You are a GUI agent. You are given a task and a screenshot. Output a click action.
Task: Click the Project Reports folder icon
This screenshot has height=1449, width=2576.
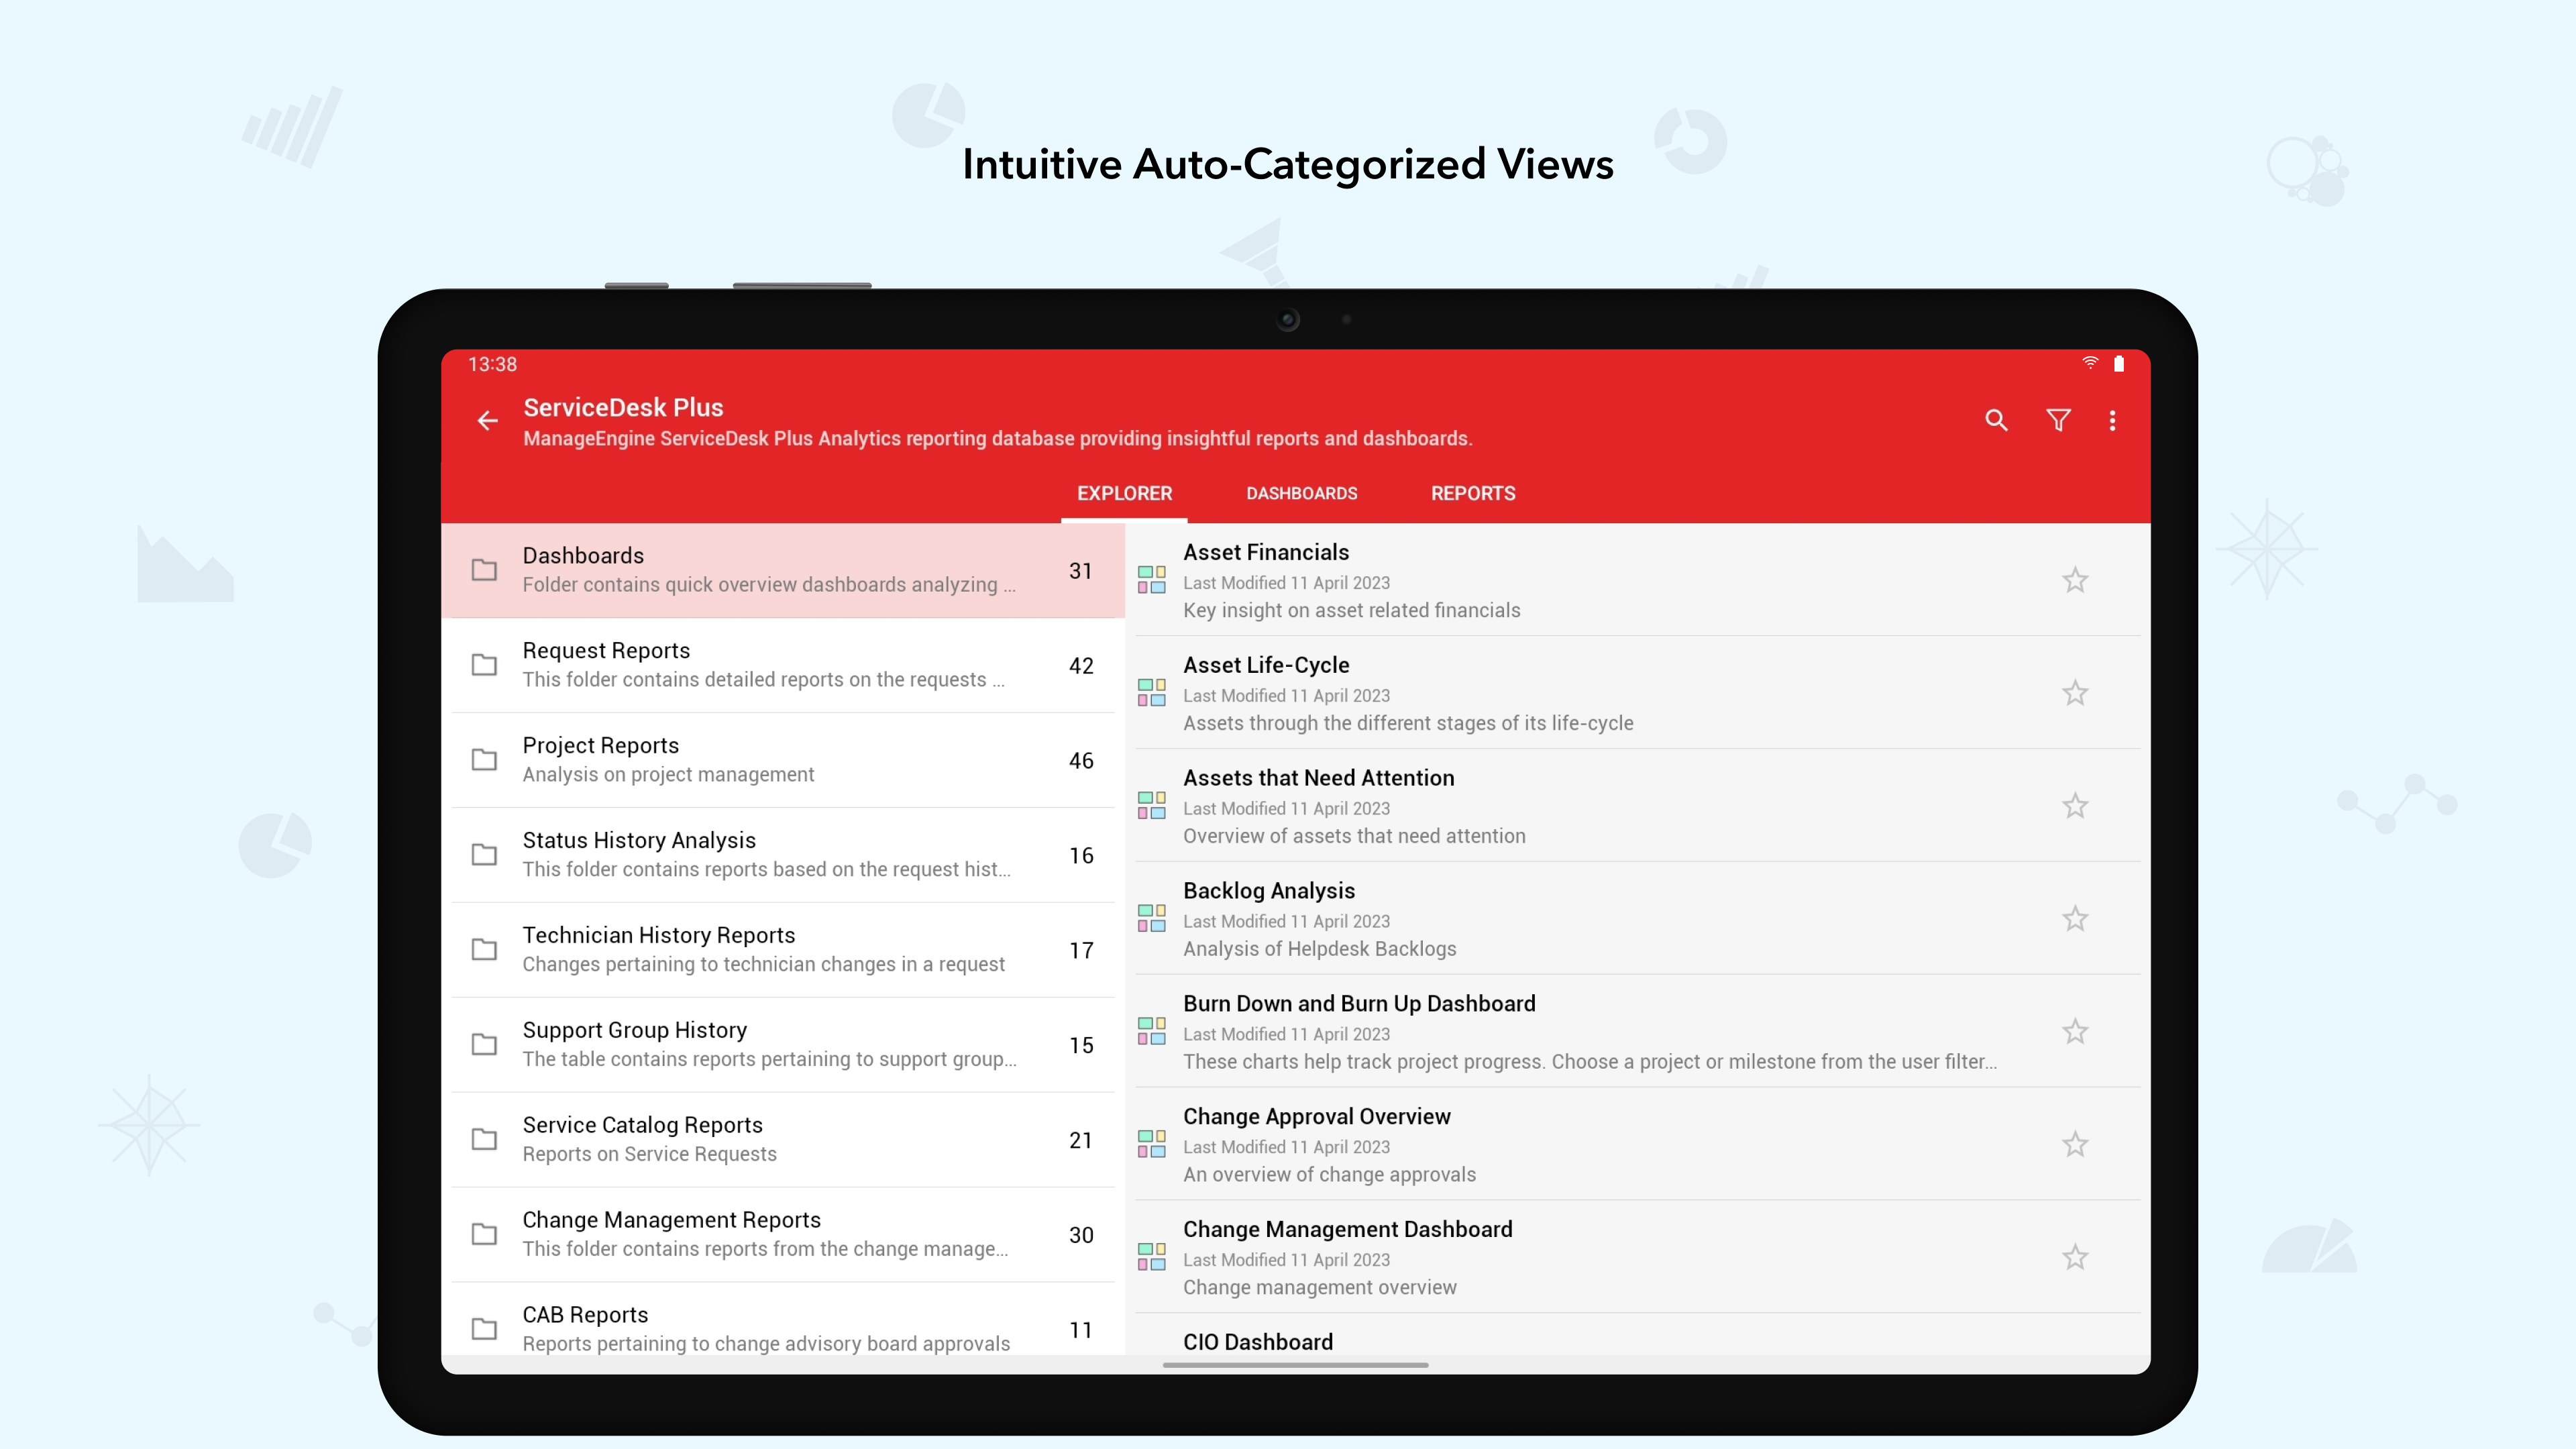click(x=484, y=760)
